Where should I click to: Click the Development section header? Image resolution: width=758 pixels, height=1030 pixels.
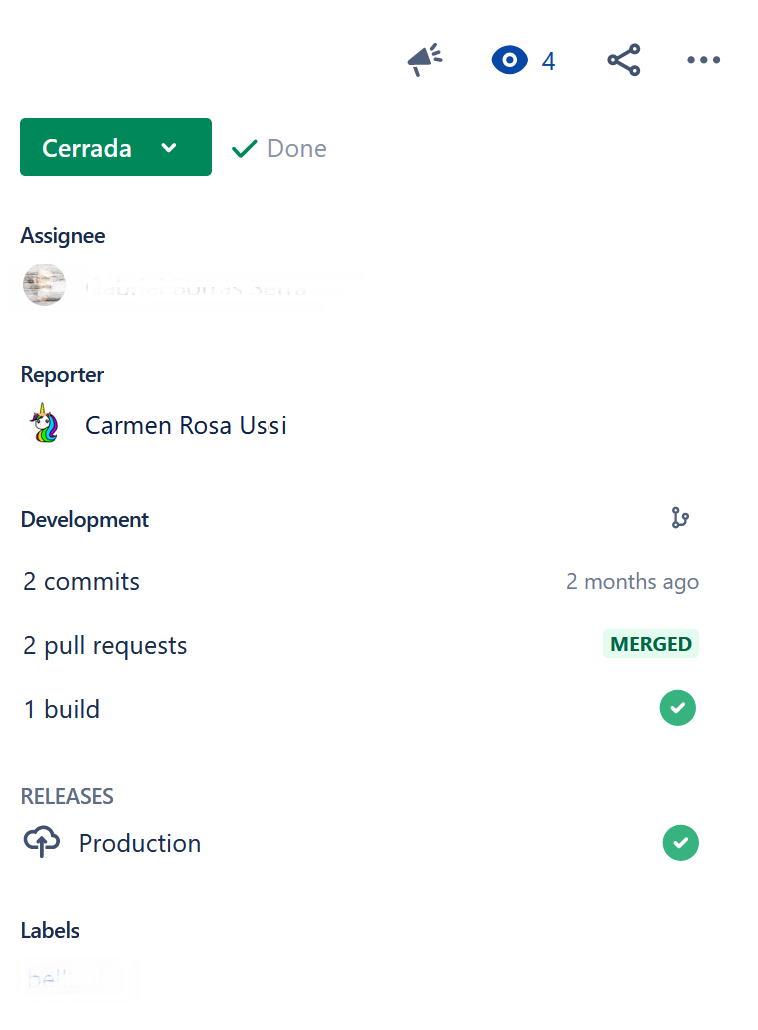coord(84,519)
